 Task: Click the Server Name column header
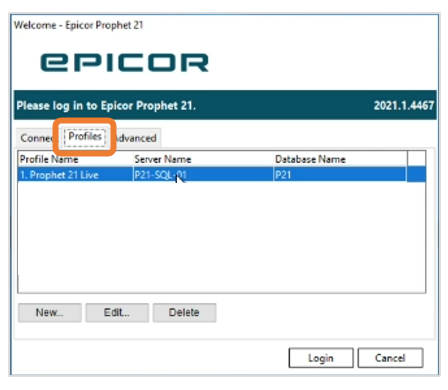point(203,159)
